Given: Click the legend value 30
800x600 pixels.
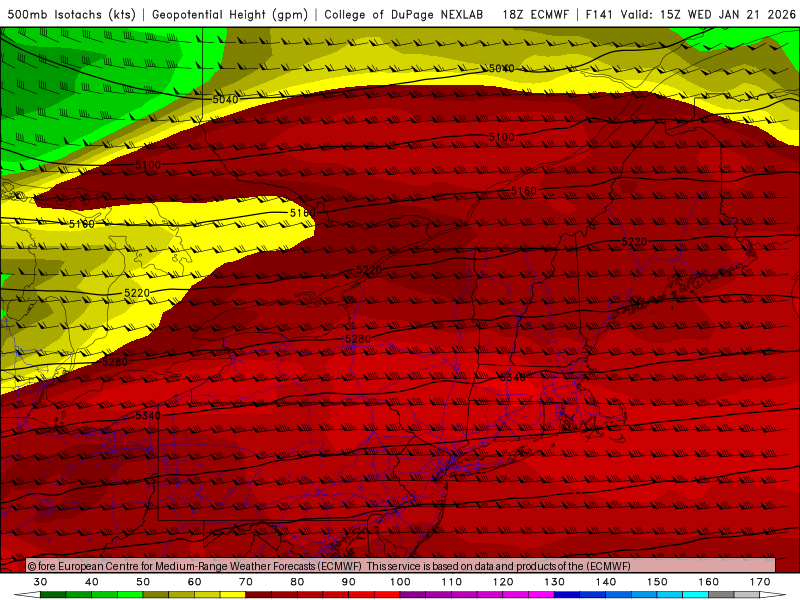Looking at the screenshot, I should click(40, 582).
